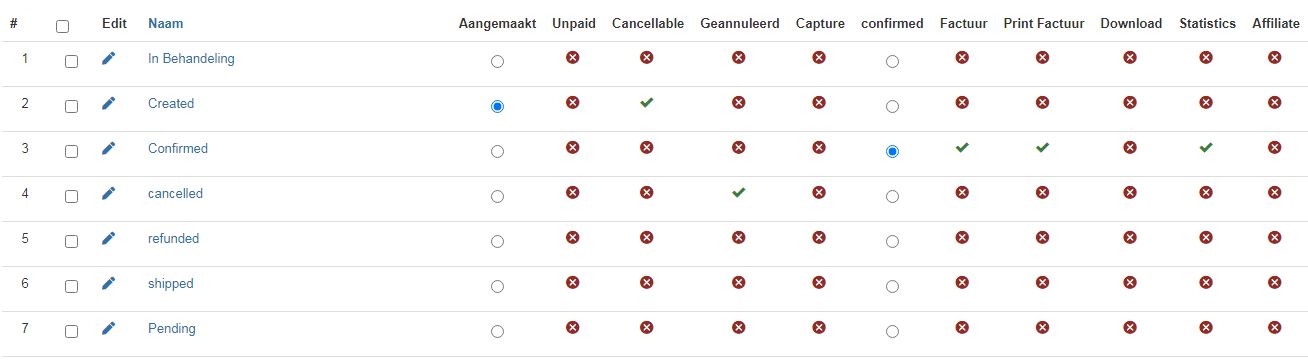Image resolution: width=1308 pixels, height=361 pixels.
Task: Open the Created status name link
Action: (x=171, y=103)
